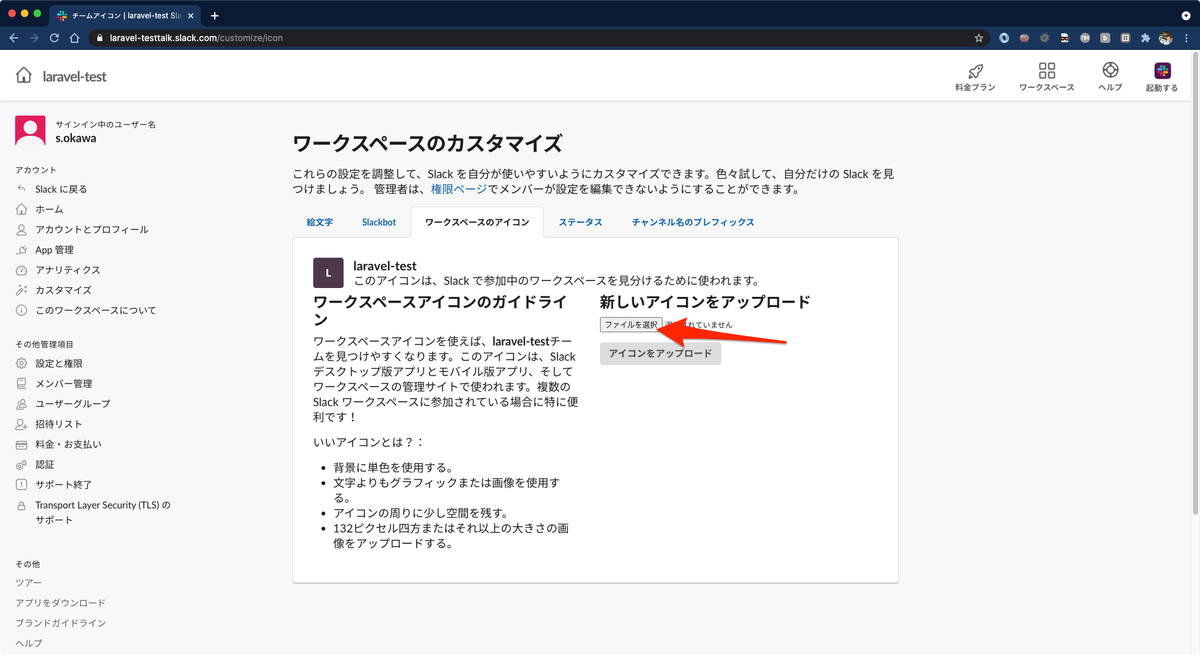The width and height of the screenshot is (1200, 655).
Task: Click the ヘルプ lifebuoy icon
Action: coord(1110,70)
